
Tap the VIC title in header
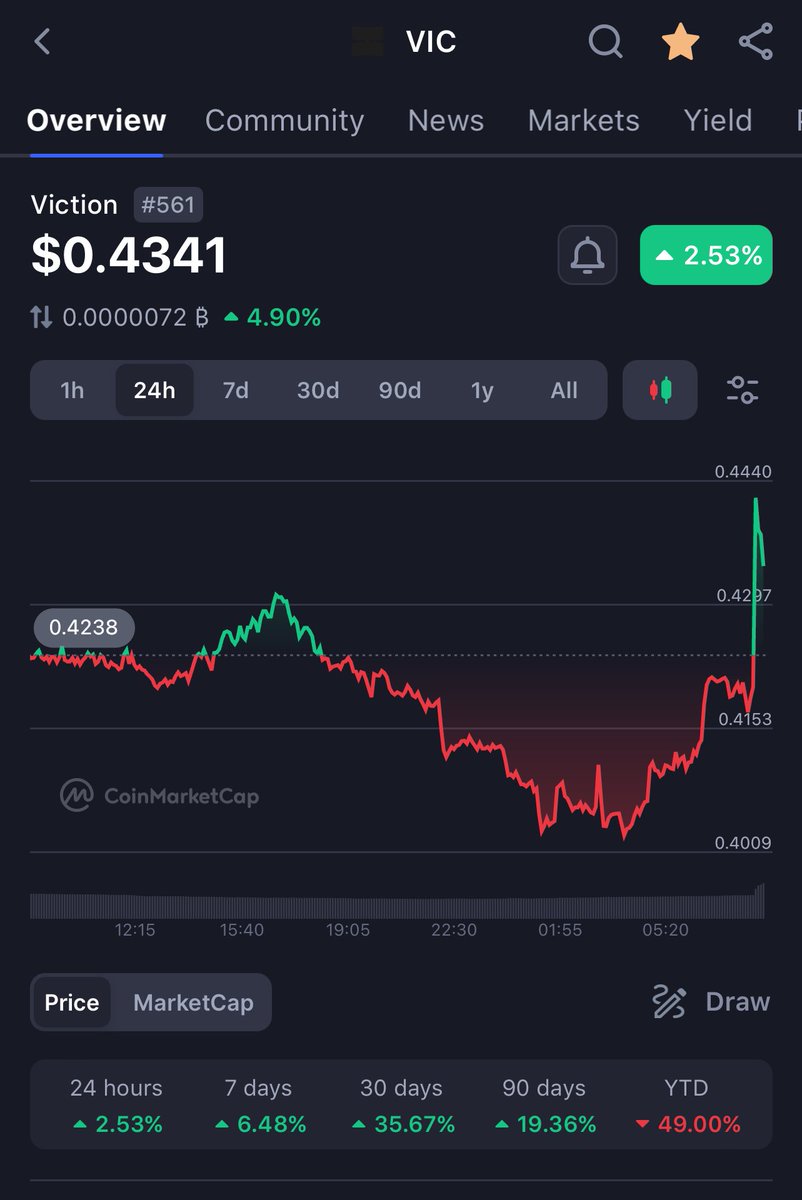coord(431,42)
